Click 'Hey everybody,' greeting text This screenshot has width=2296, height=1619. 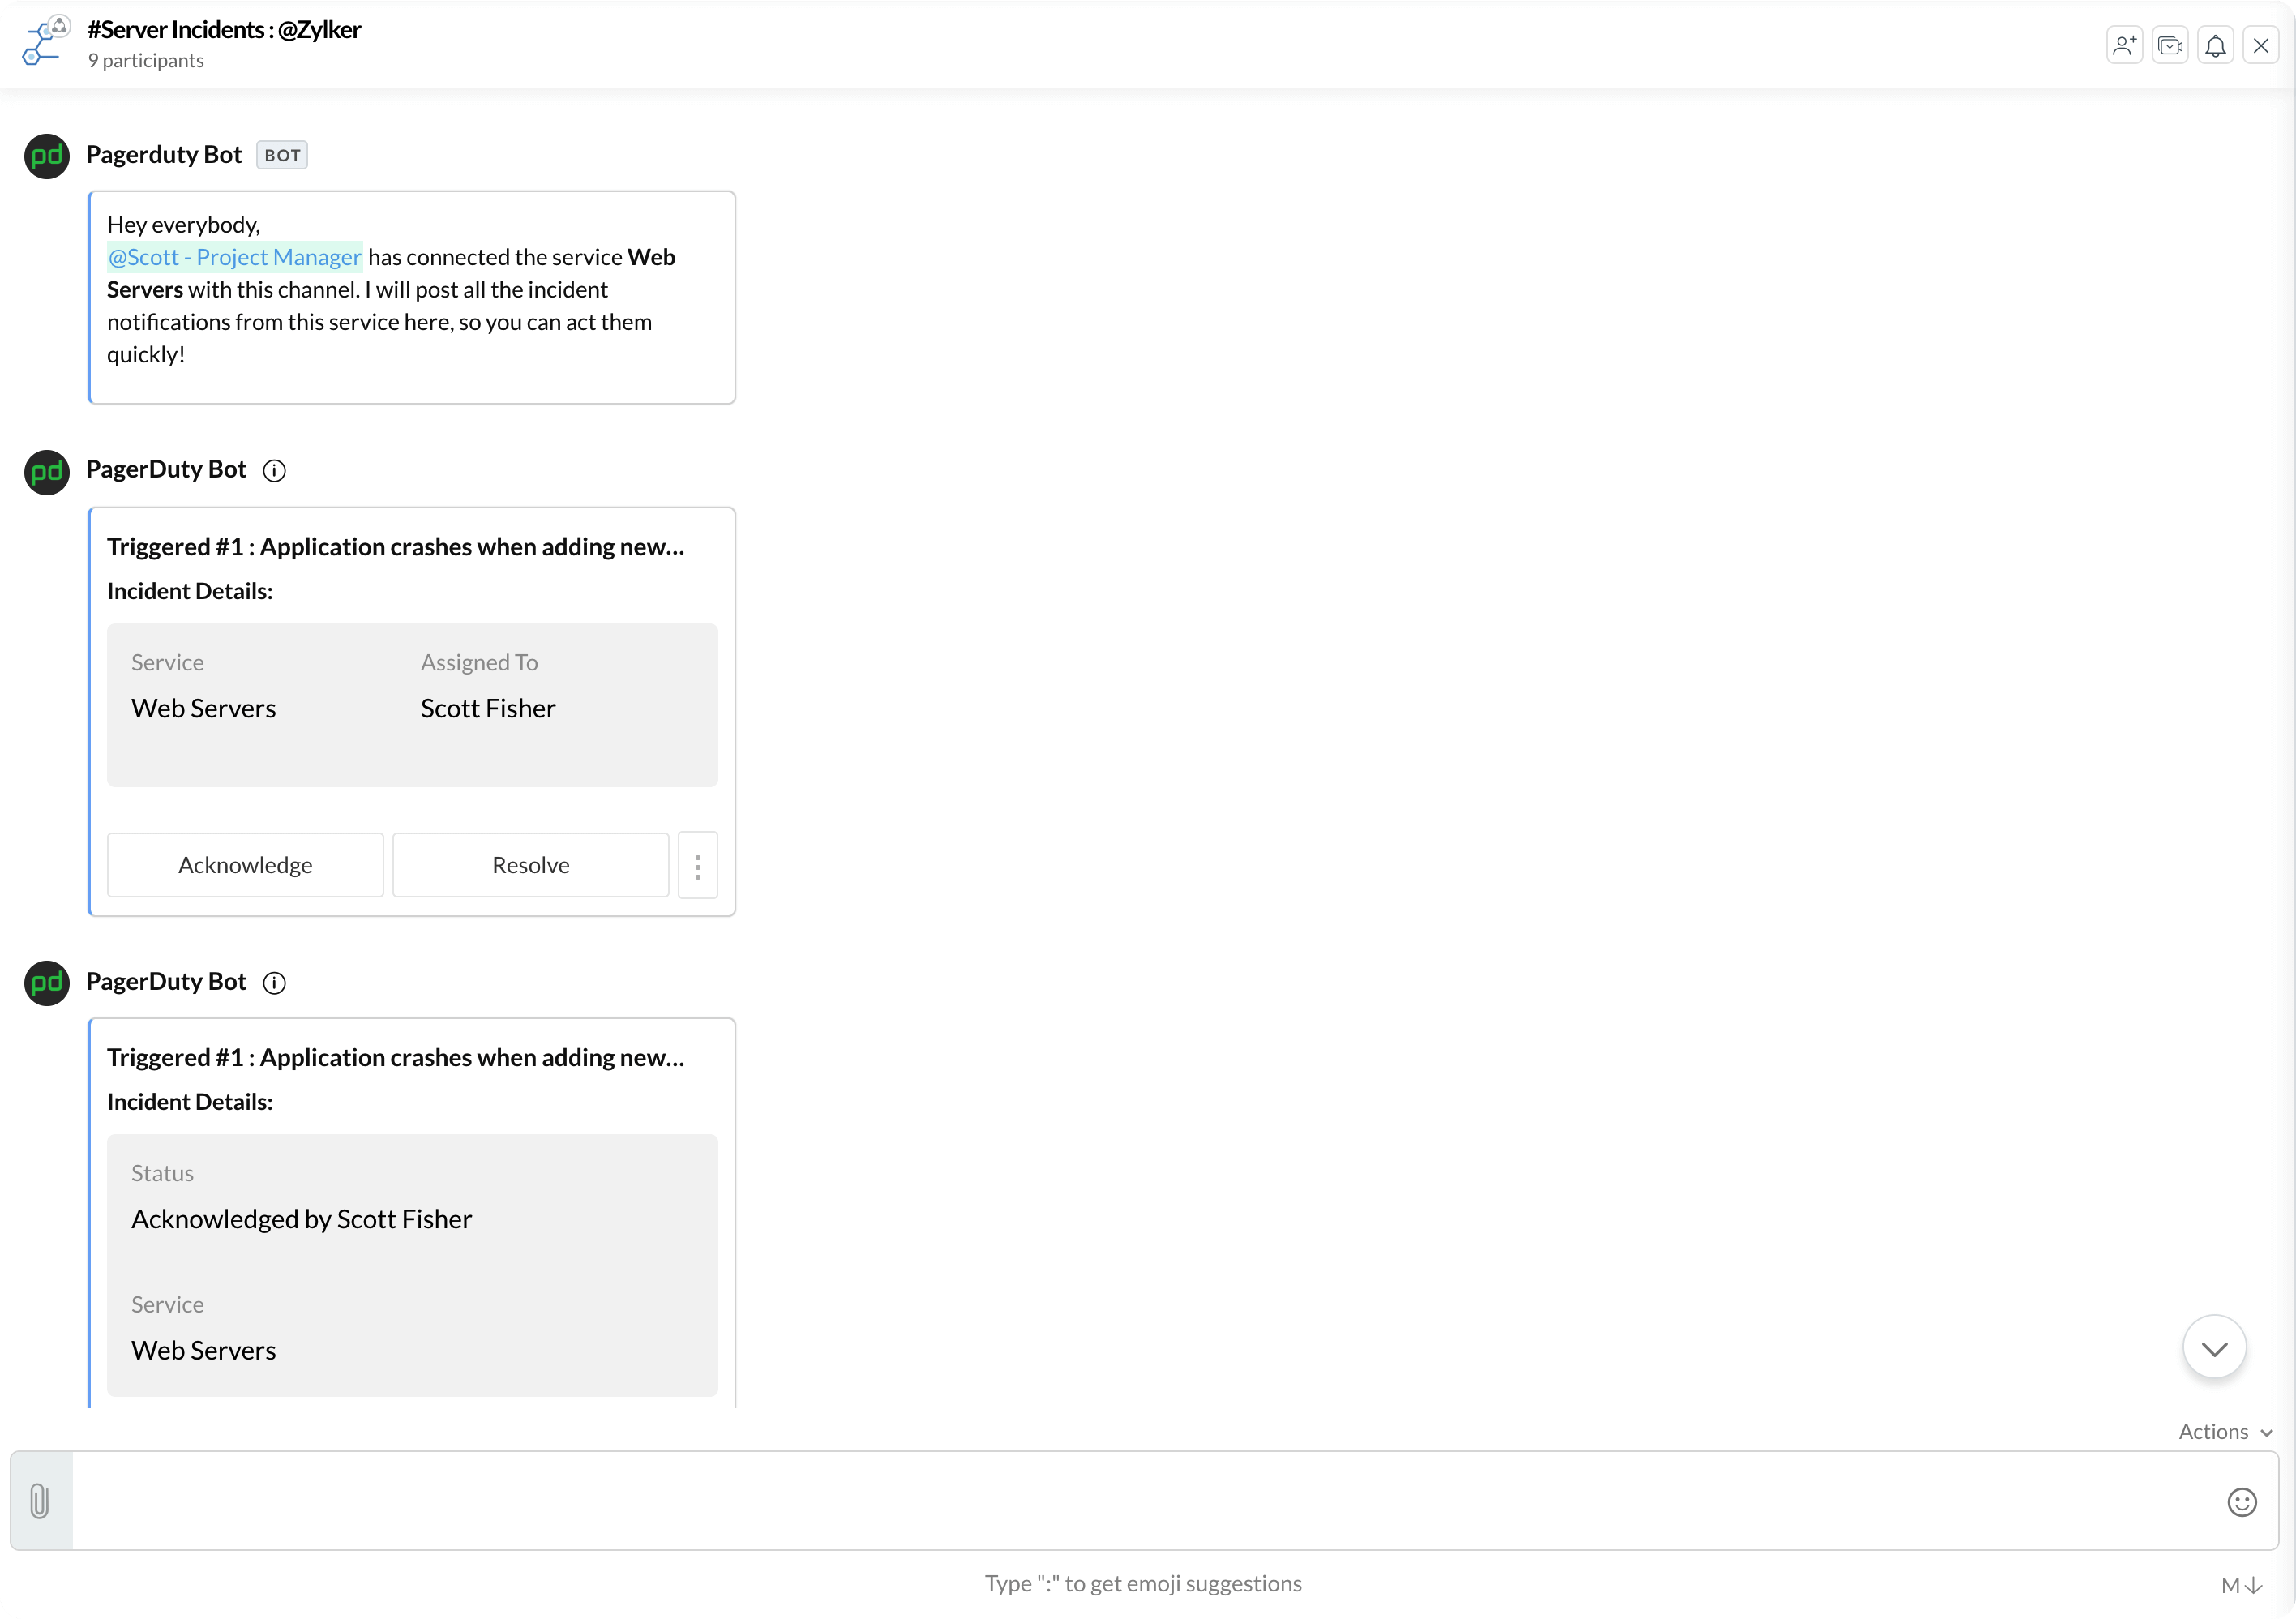[184, 225]
